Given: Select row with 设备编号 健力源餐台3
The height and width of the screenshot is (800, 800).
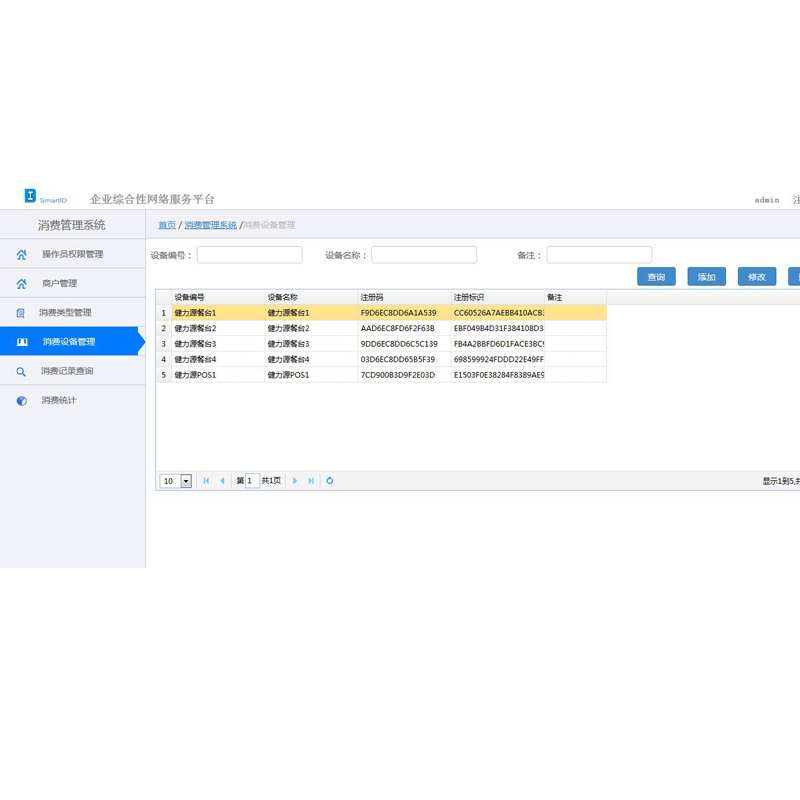Looking at the screenshot, I should coord(381,344).
